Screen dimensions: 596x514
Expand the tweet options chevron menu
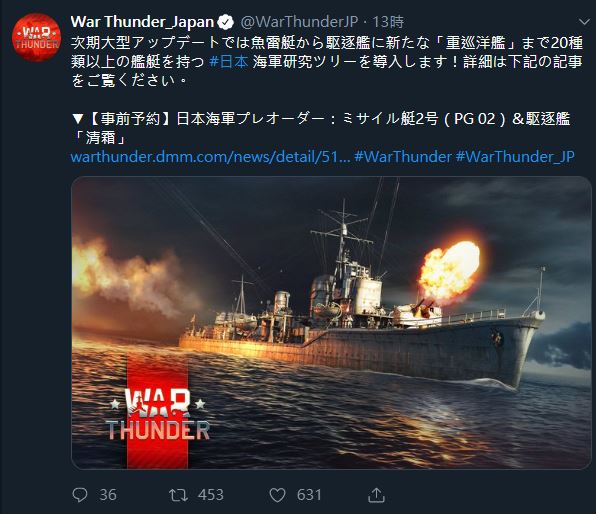pyautogui.click(x=584, y=22)
